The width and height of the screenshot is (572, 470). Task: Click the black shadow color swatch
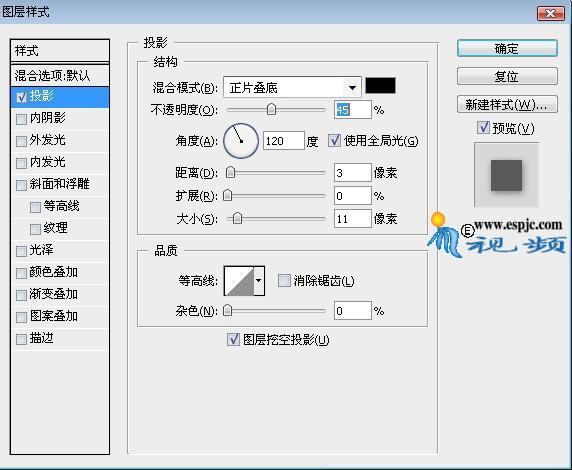380,86
